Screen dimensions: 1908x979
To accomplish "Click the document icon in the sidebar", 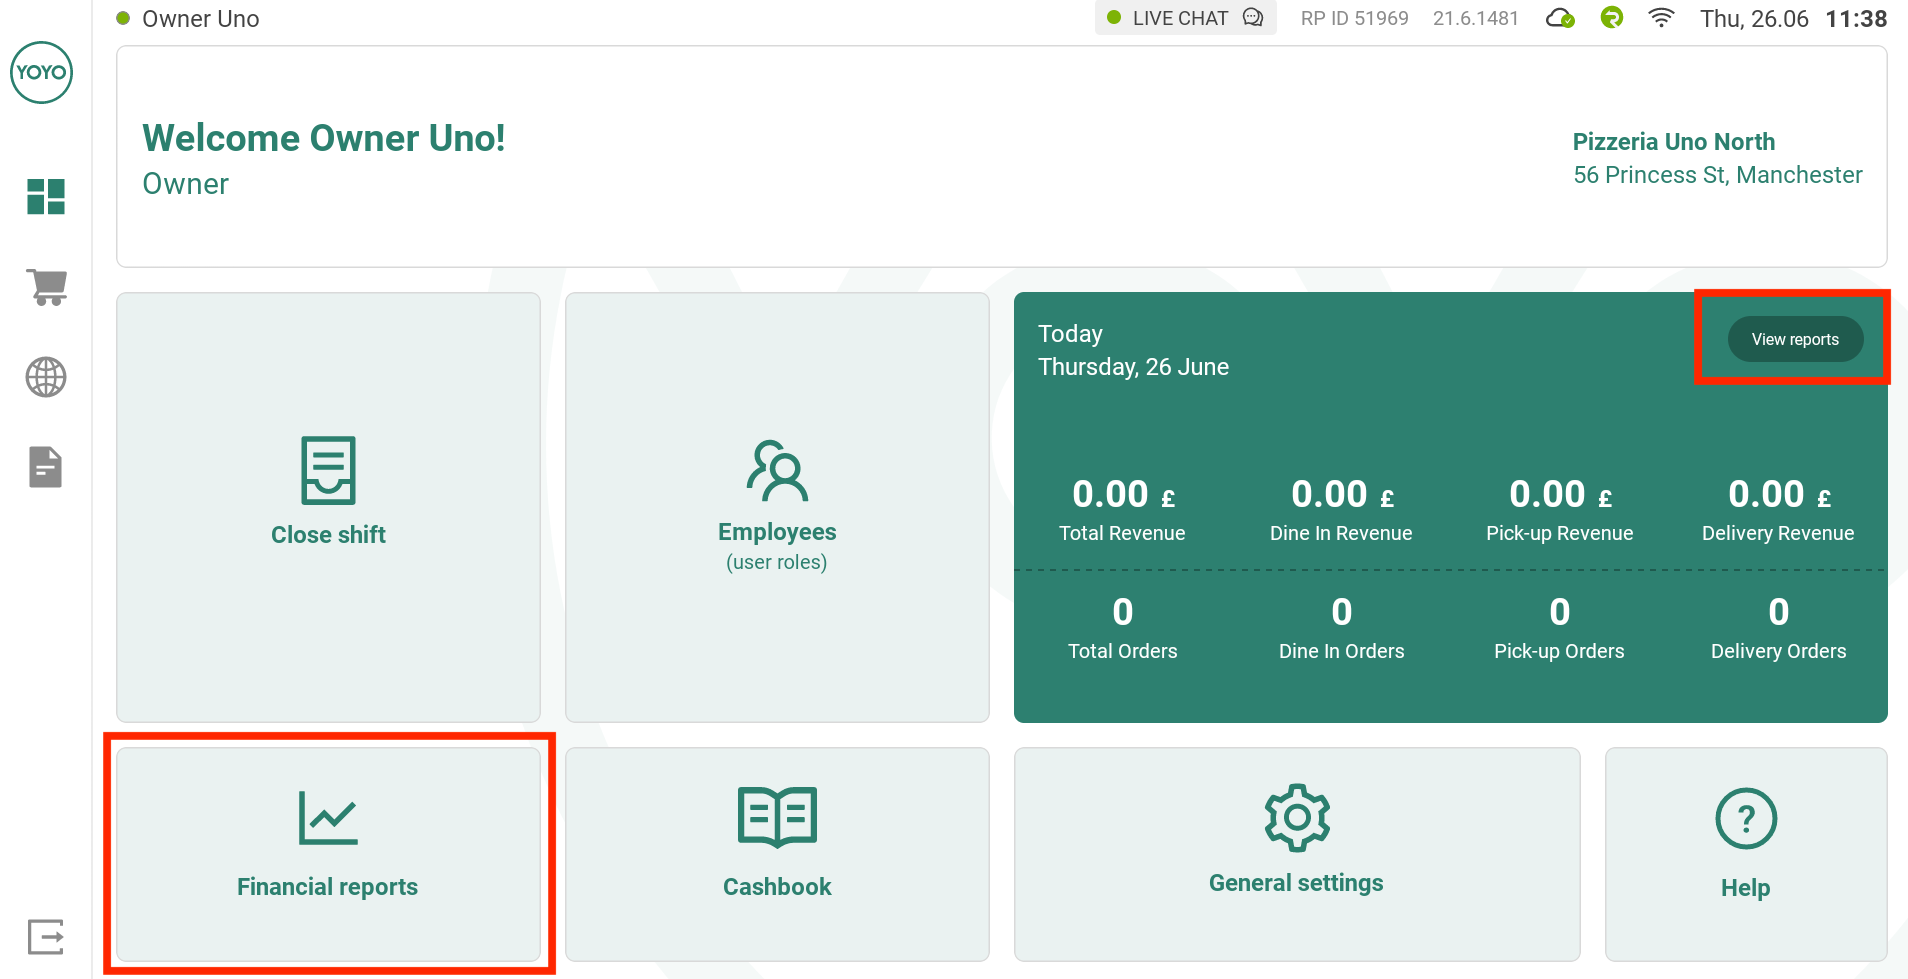I will [x=44, y=466].
